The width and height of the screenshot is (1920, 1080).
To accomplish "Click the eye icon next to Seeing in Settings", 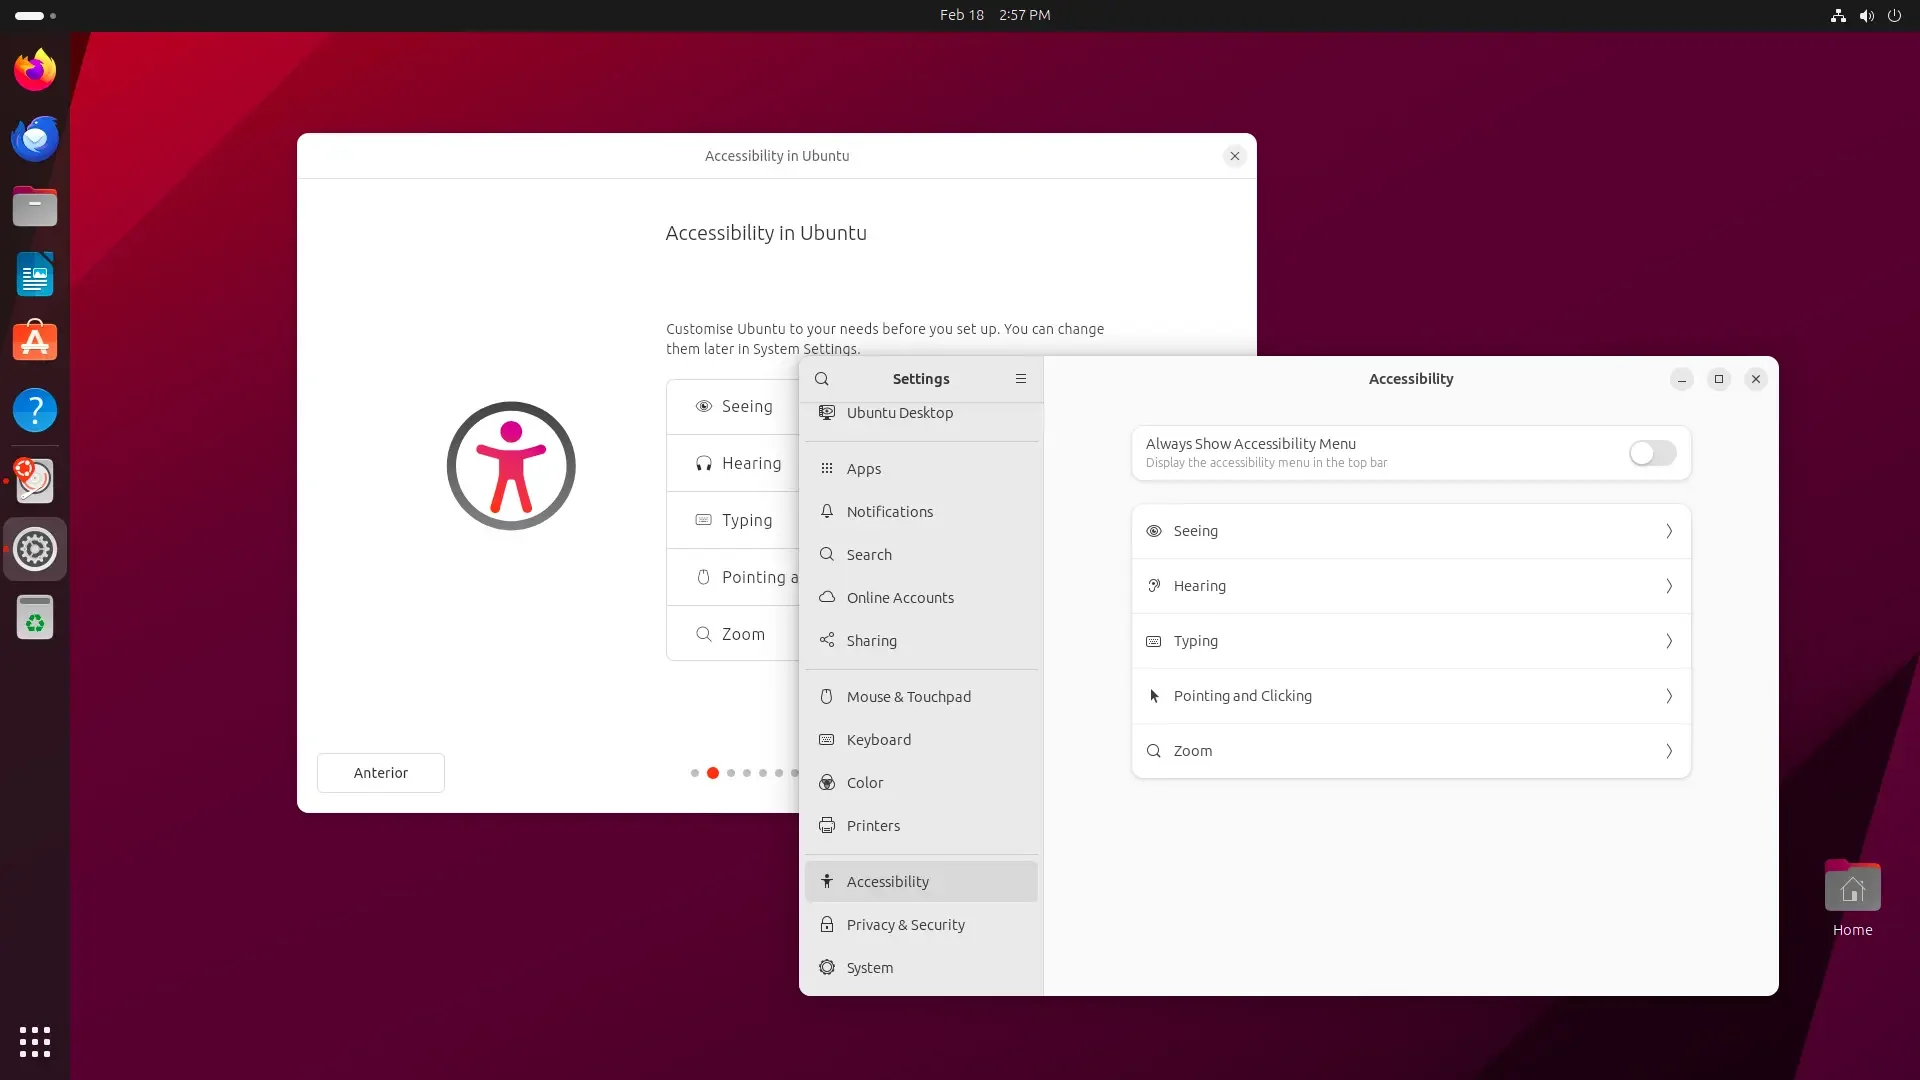I will (x=1154, y=531).
